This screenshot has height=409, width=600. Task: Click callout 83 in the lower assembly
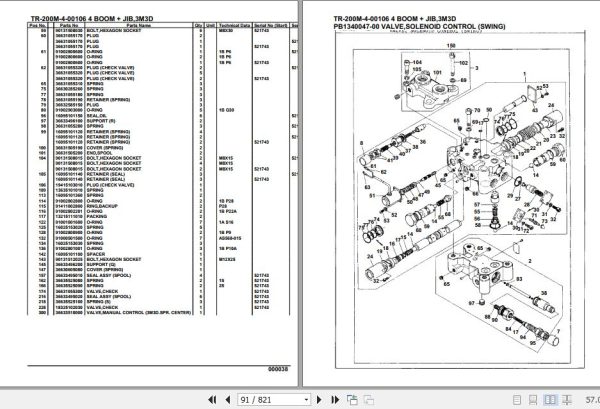point(519,279)
